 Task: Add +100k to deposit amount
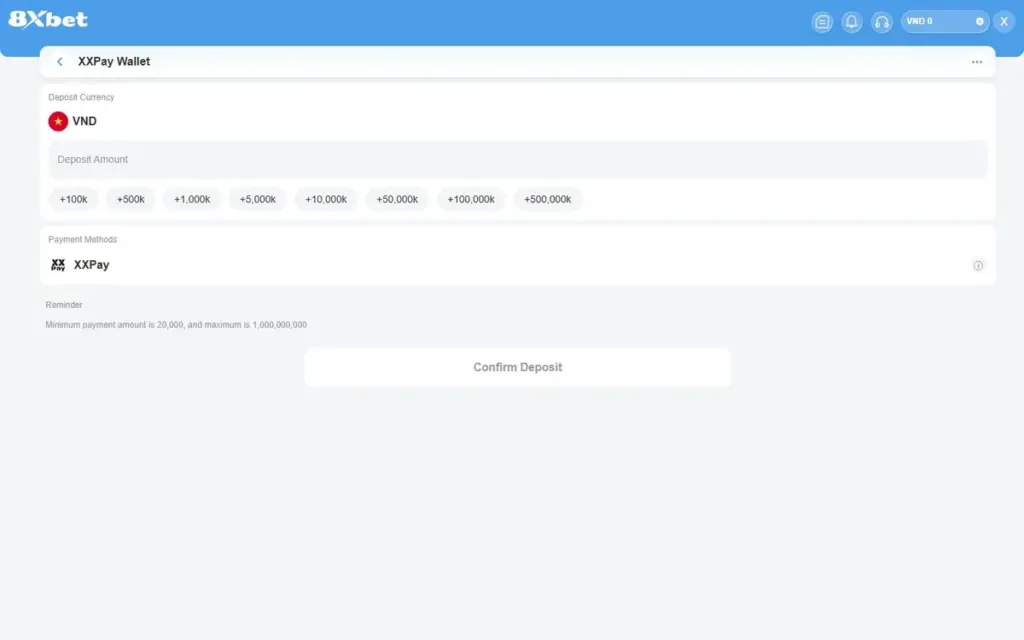(x=73, y=199)
